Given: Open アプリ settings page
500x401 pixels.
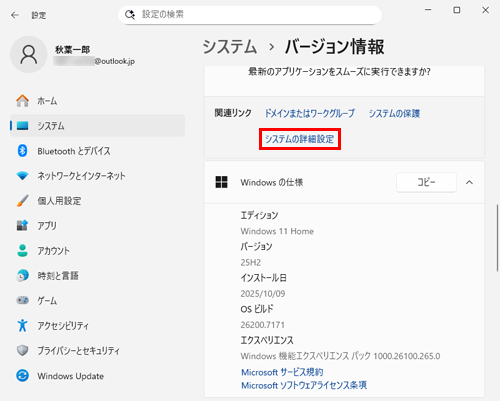Looking at the screenshot, I should (x=97, y=226).
